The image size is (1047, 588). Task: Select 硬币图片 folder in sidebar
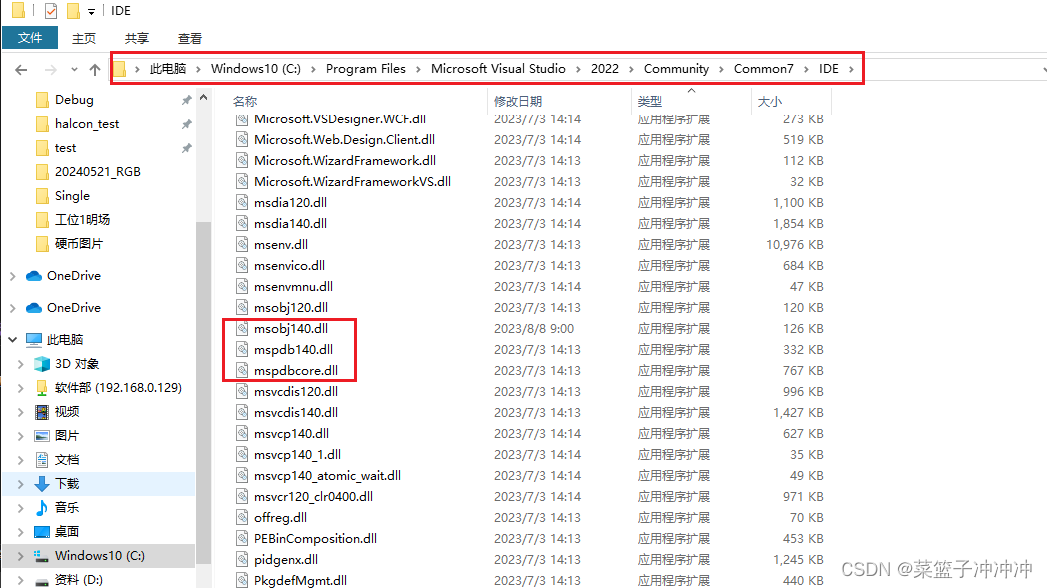click(x=79, y=244)
